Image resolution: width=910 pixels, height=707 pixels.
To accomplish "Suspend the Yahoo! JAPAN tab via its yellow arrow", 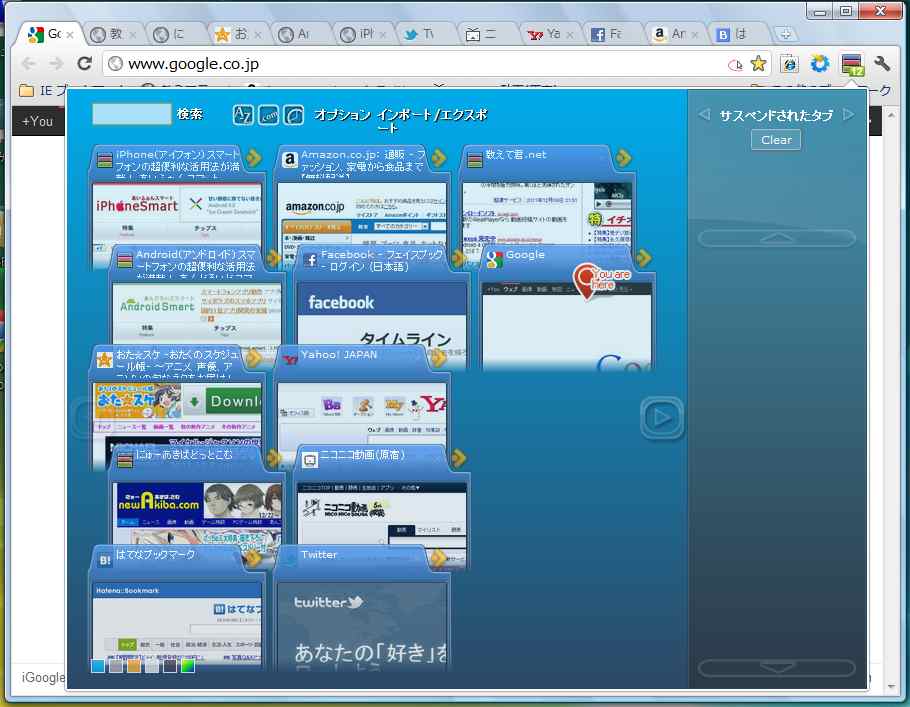I will click(x=439, y=358).
